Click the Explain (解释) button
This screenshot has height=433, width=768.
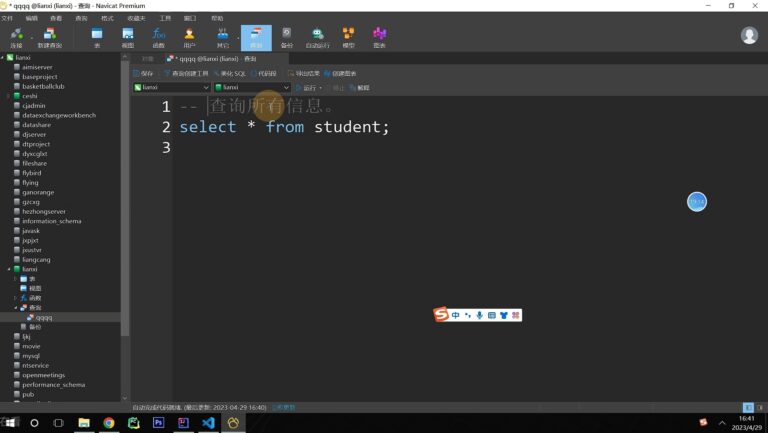pyautogui.click(x=360, y=88)
